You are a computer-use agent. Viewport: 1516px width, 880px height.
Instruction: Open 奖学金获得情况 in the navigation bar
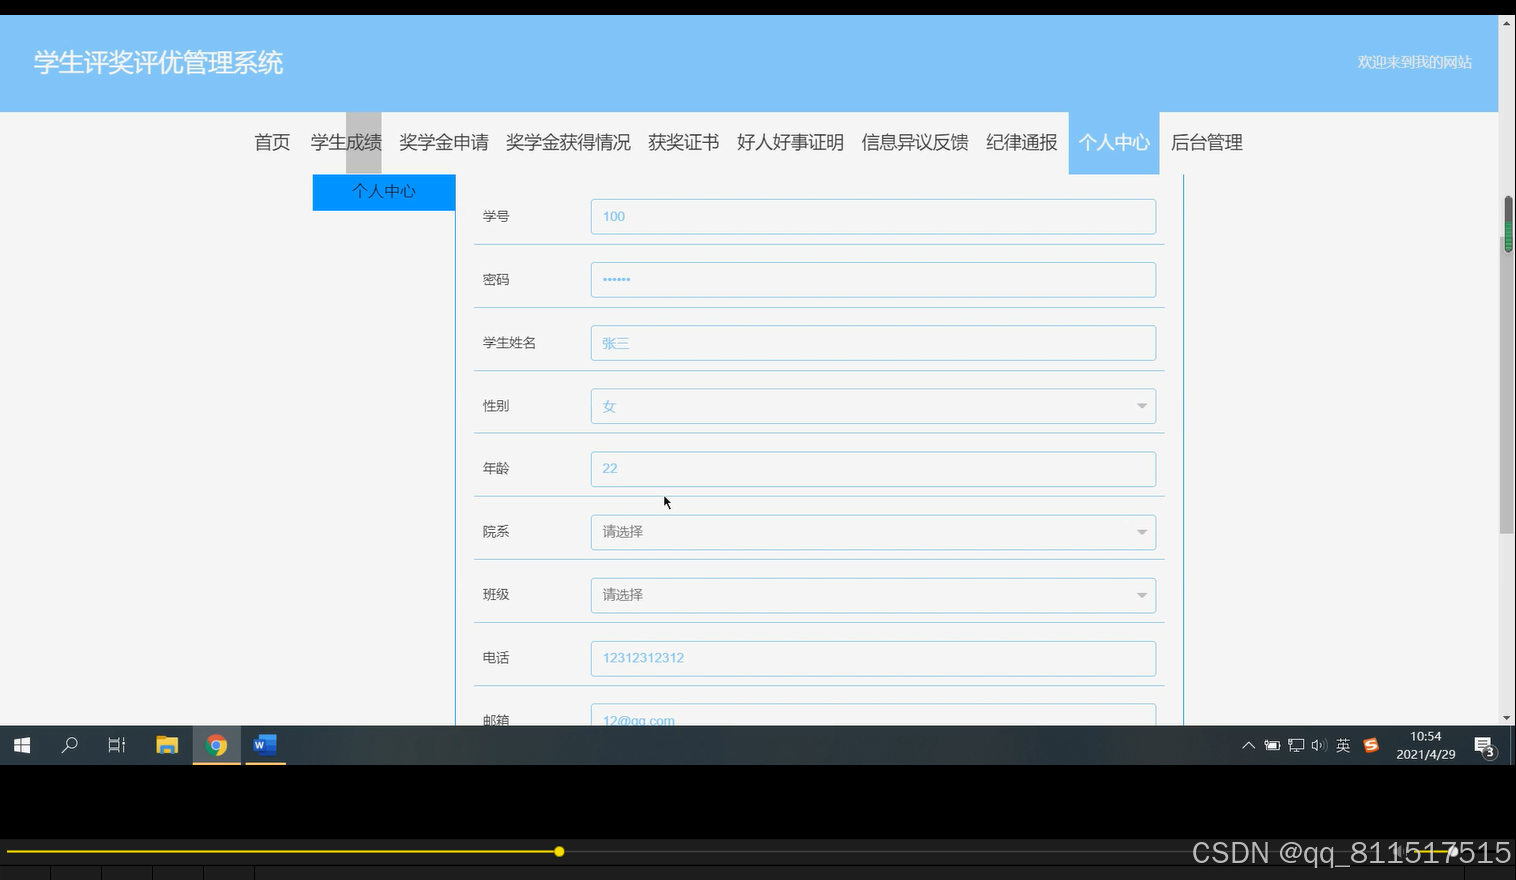pyautogui.click(x=568, y=142)
